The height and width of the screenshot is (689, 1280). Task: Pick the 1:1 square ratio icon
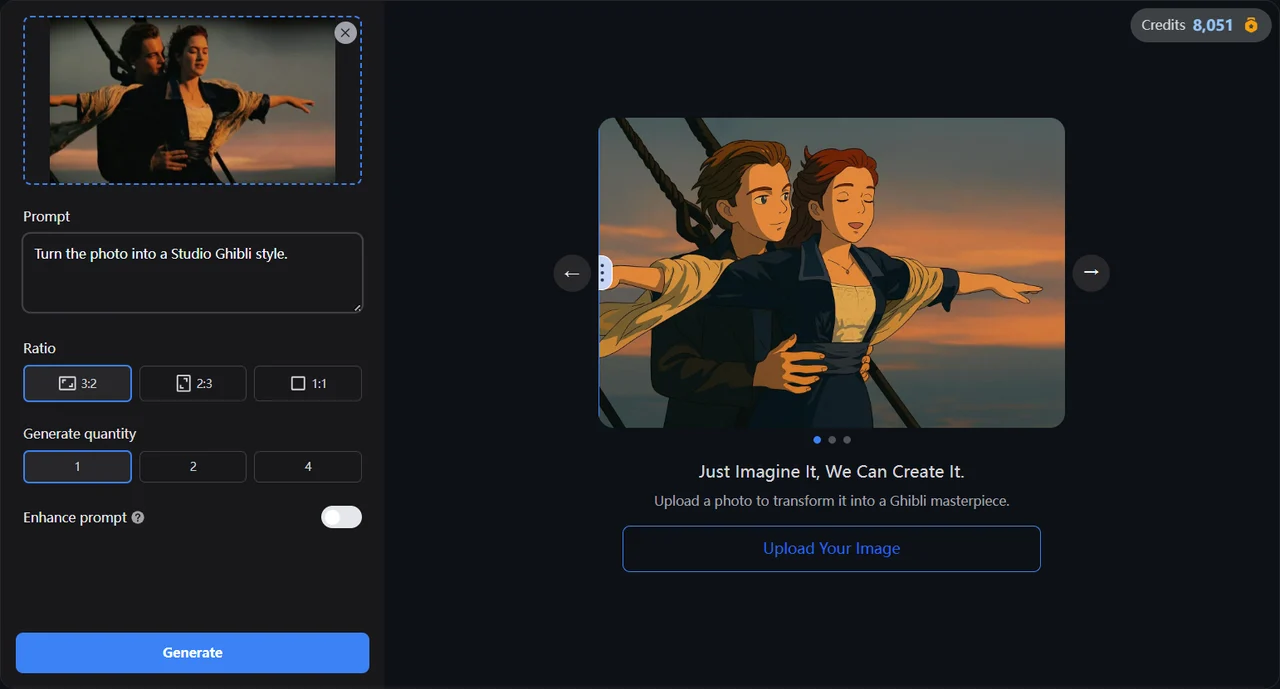pos(295,382)
